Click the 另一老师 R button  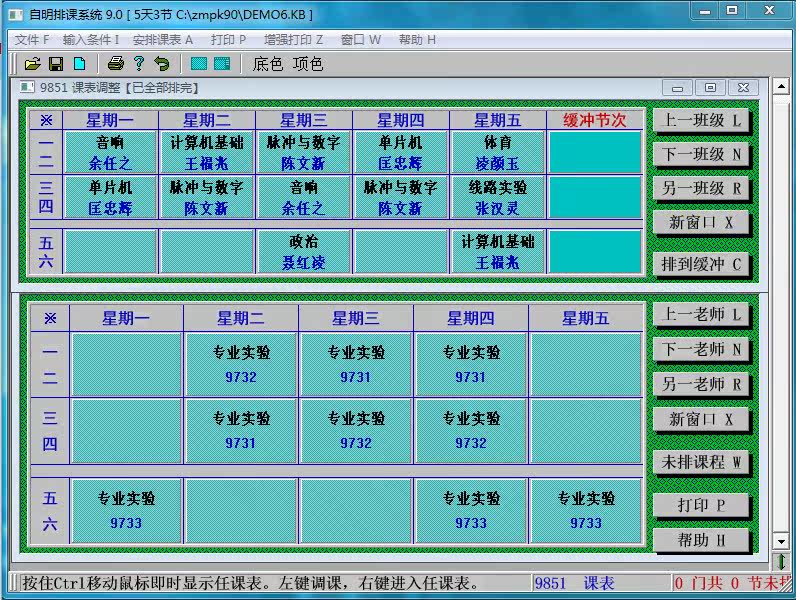[701, 385]
